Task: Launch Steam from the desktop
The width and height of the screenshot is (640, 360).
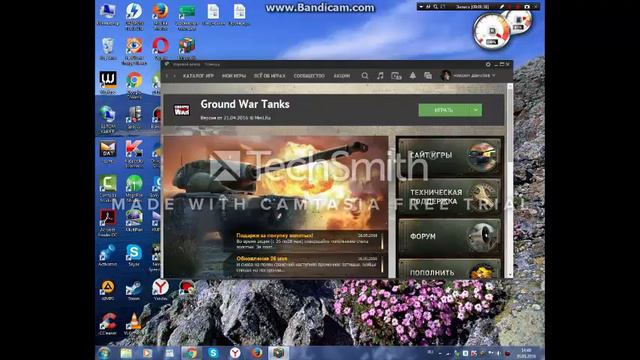Action: tap(134, 290)
